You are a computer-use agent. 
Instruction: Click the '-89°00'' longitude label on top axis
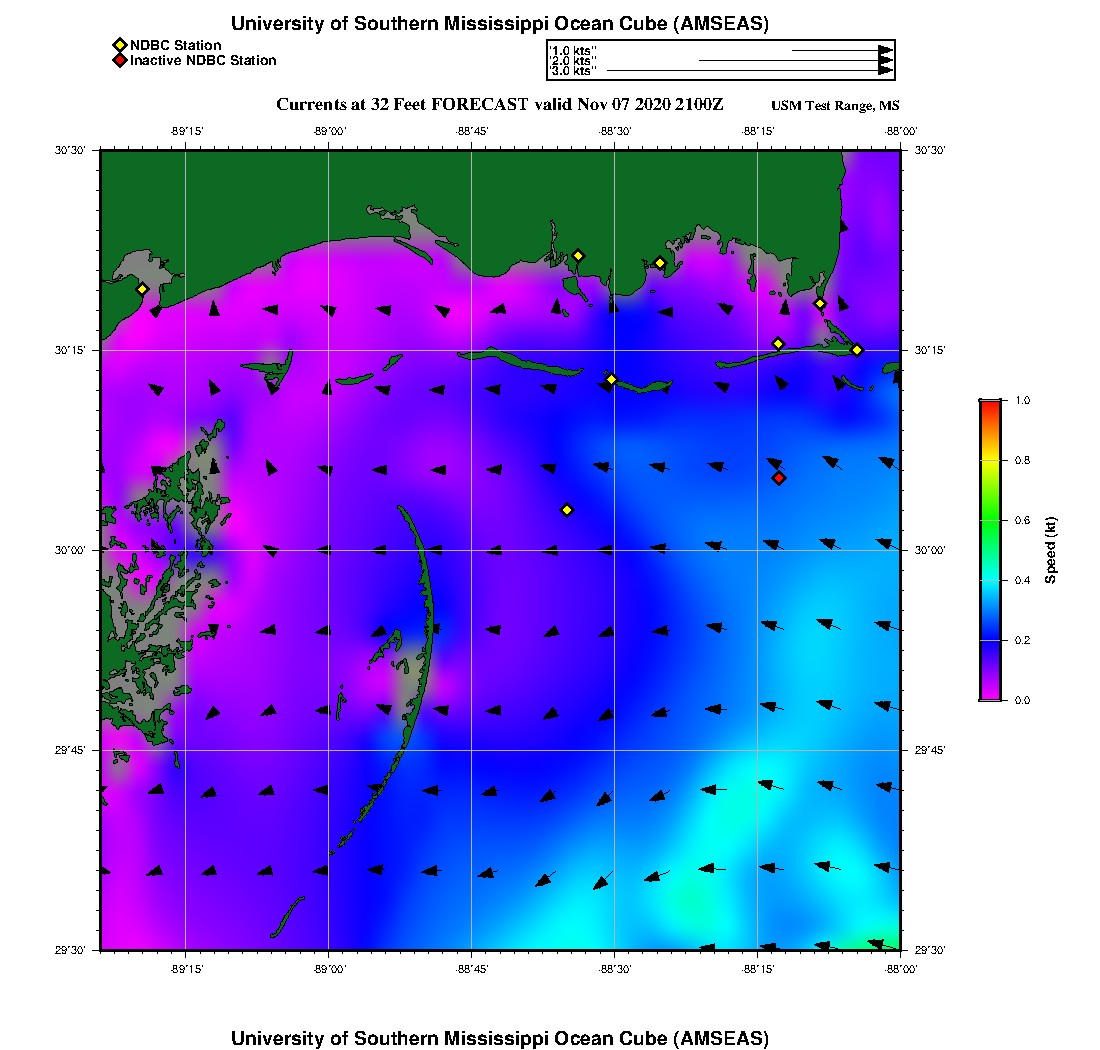click(329, 131)
